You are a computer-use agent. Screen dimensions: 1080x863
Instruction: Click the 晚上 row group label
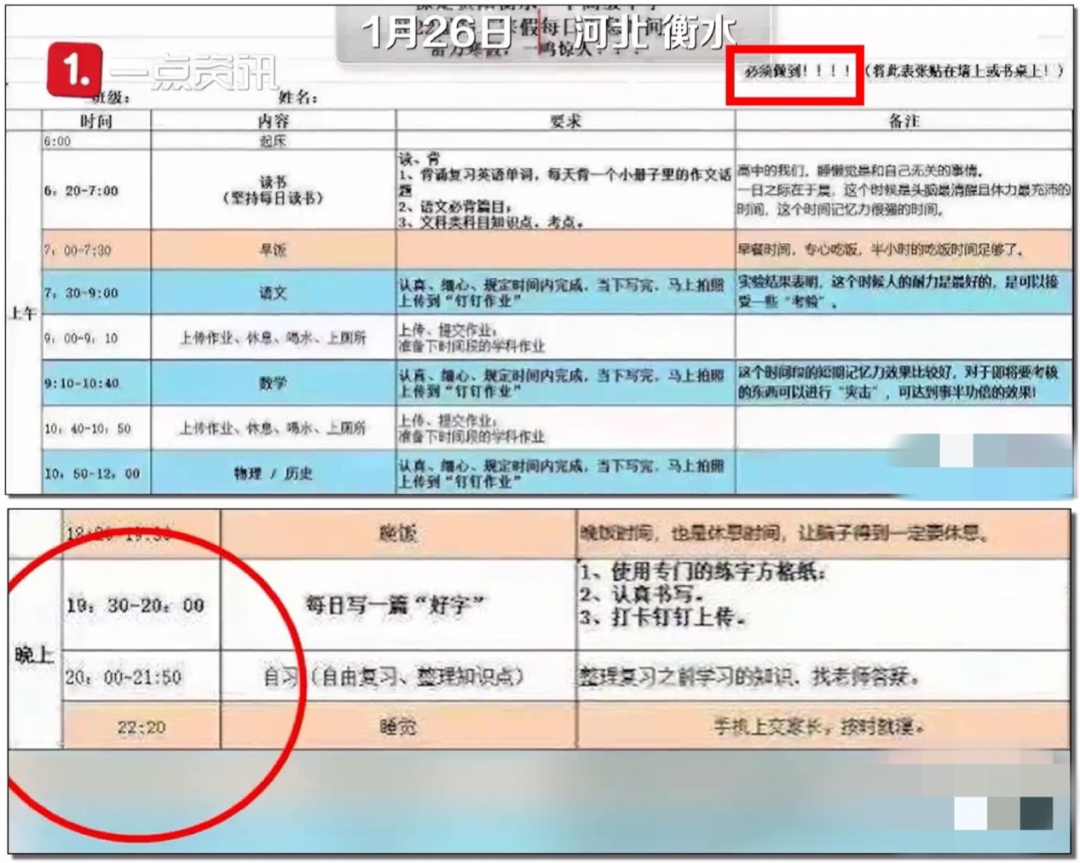(33, 655)
